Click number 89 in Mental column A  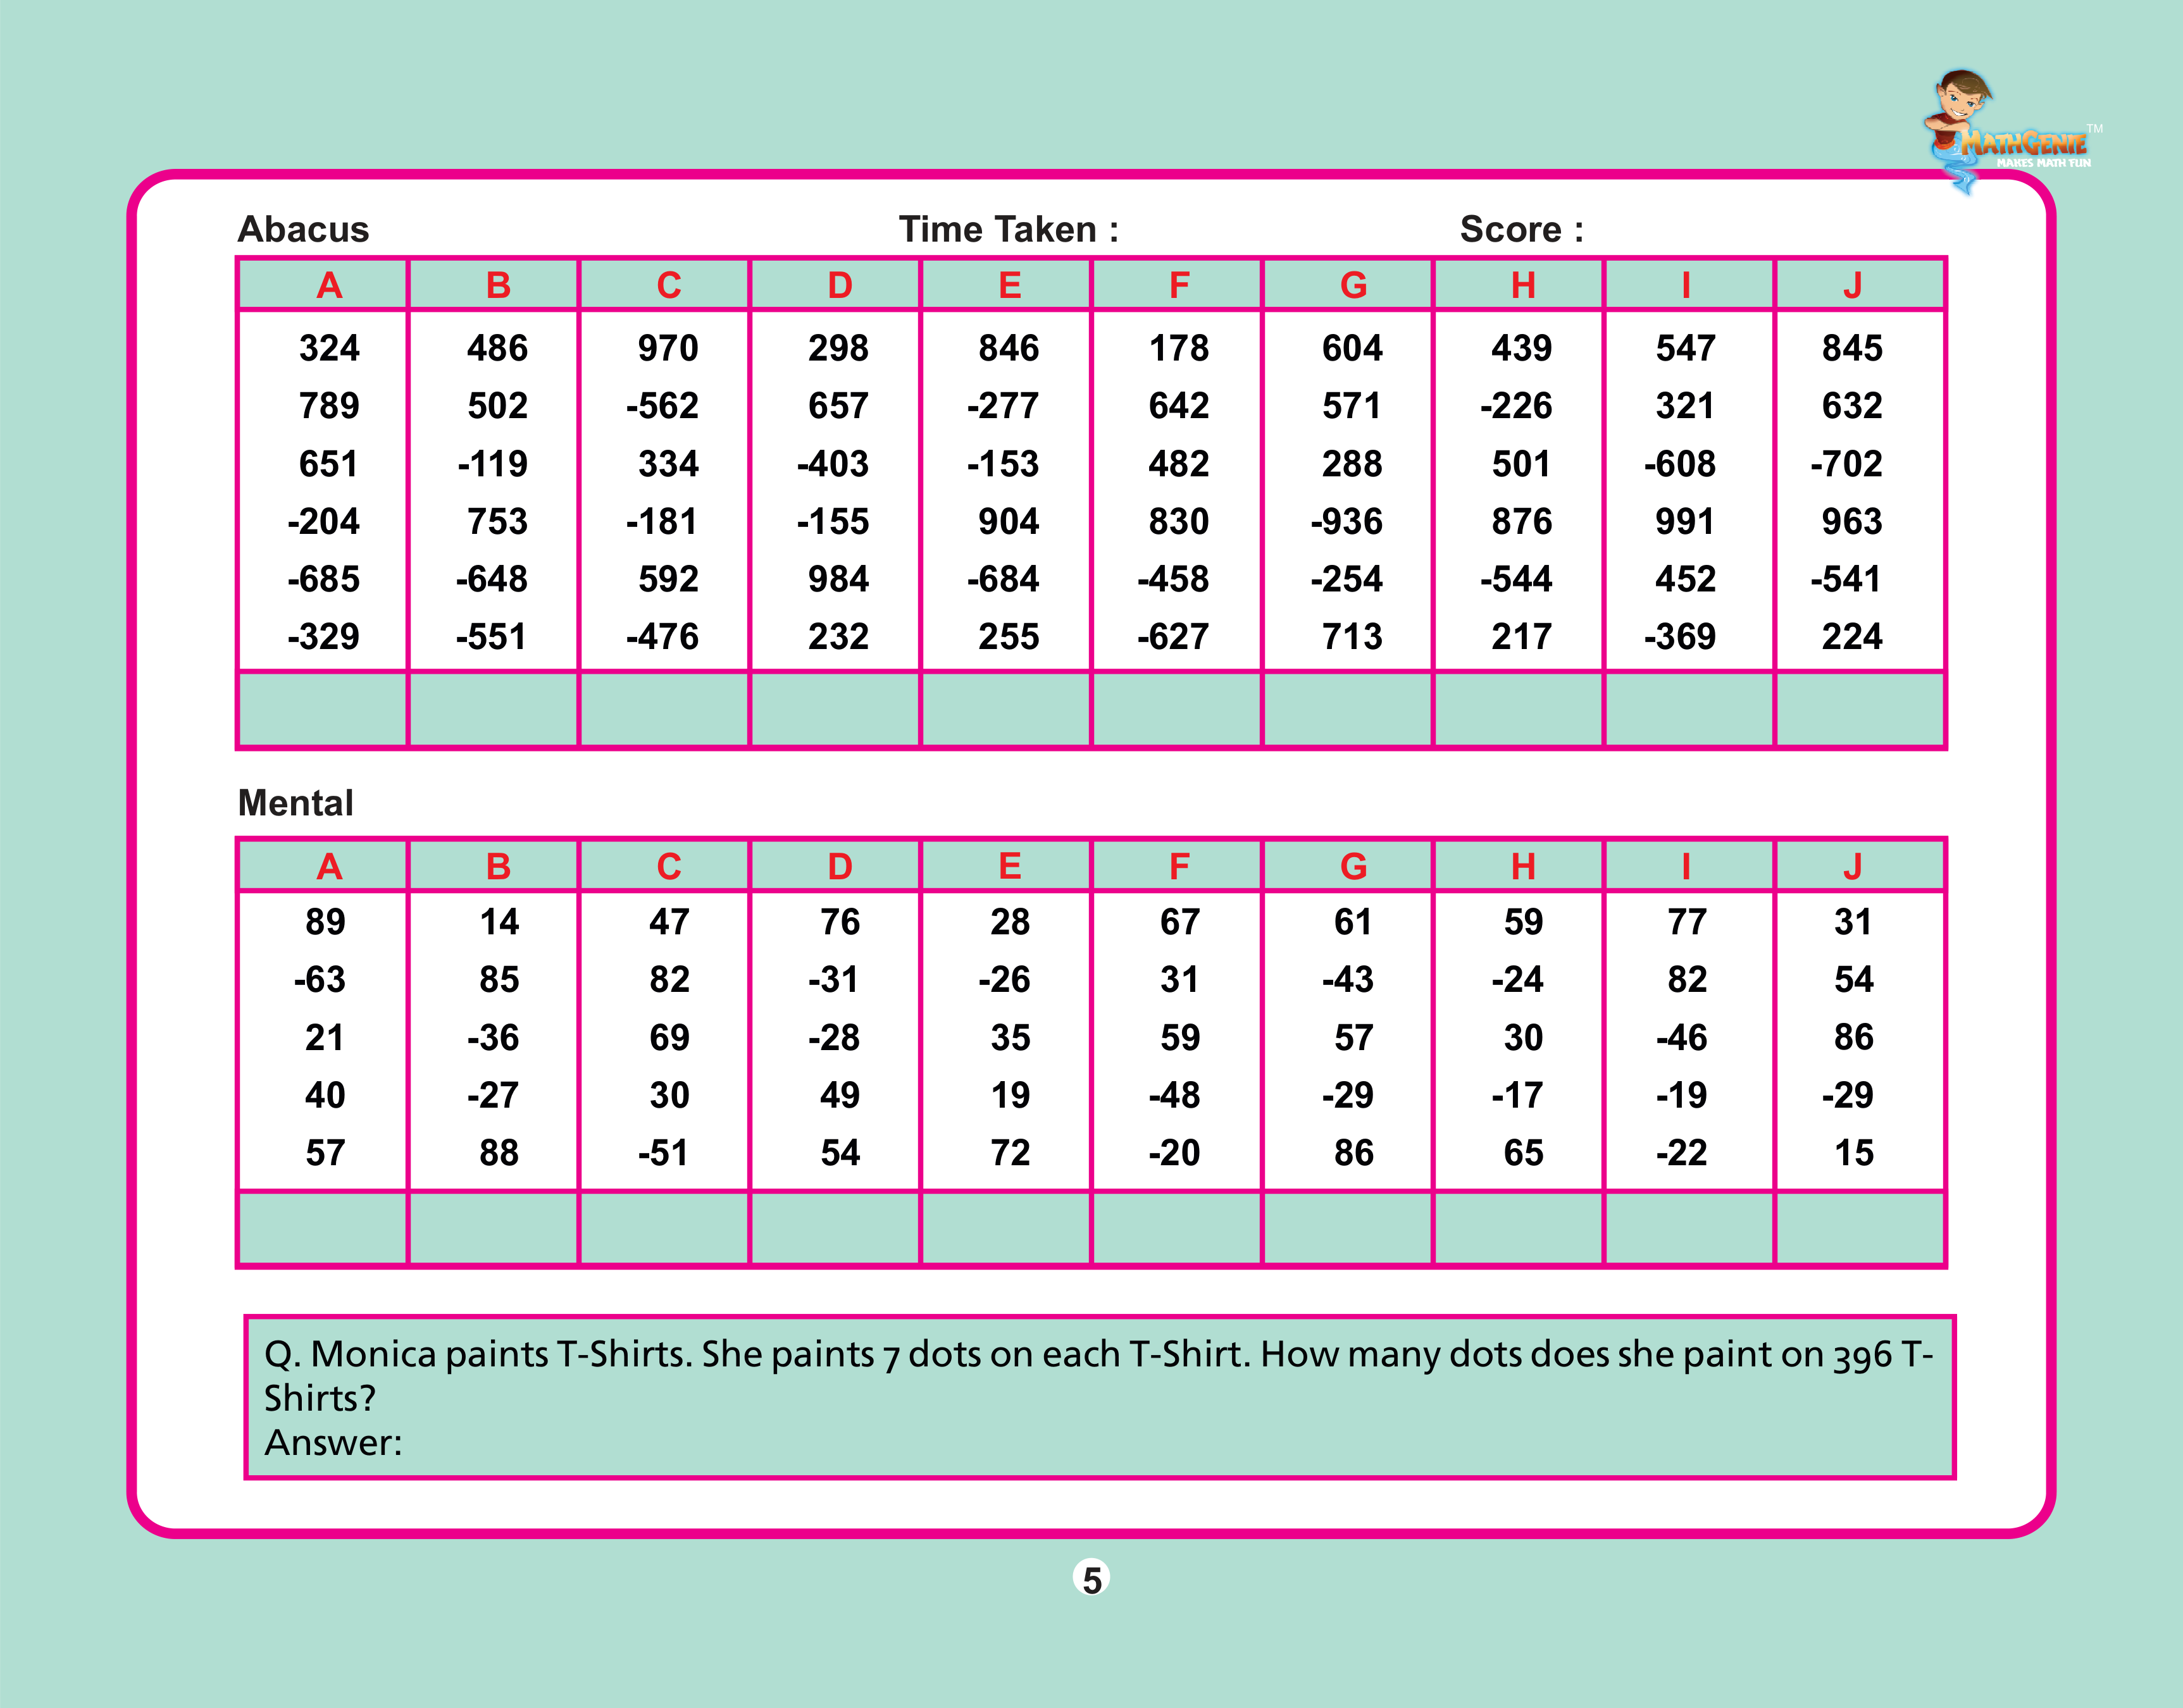[x=325, y=922]
